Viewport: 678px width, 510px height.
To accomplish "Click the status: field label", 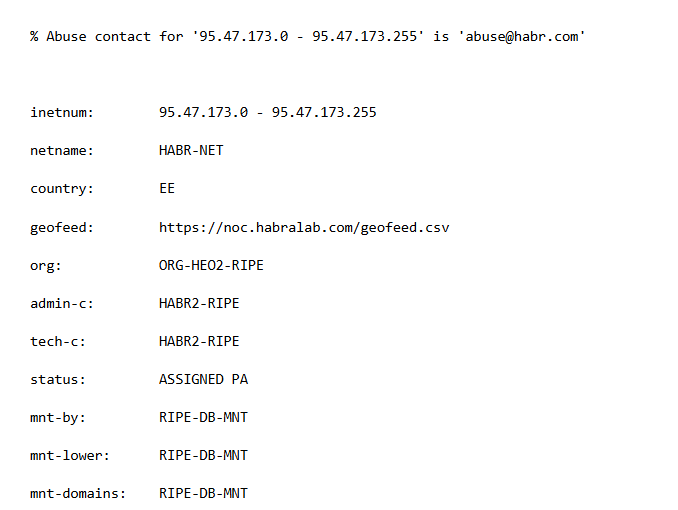I will (x=58, y=379).
